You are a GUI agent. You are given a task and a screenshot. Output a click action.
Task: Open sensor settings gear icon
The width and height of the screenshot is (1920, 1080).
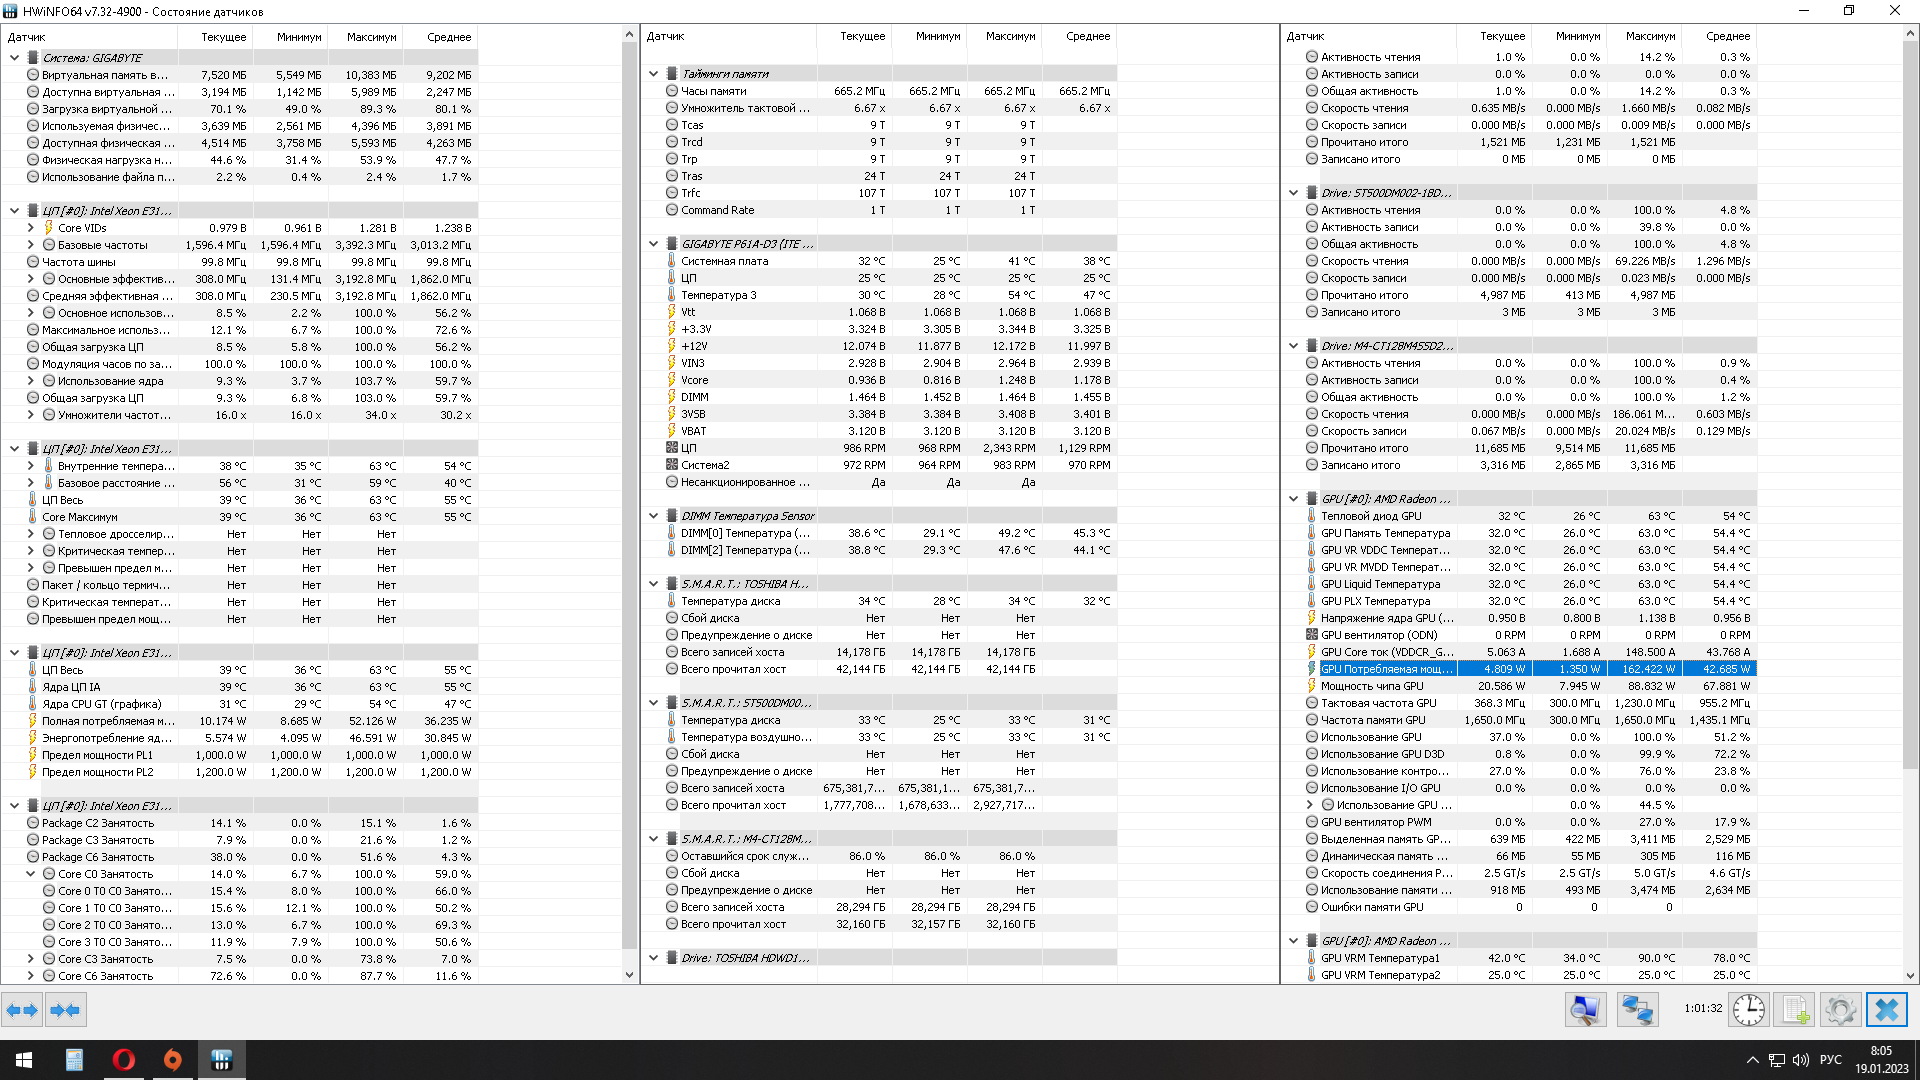[1840, 1010]
